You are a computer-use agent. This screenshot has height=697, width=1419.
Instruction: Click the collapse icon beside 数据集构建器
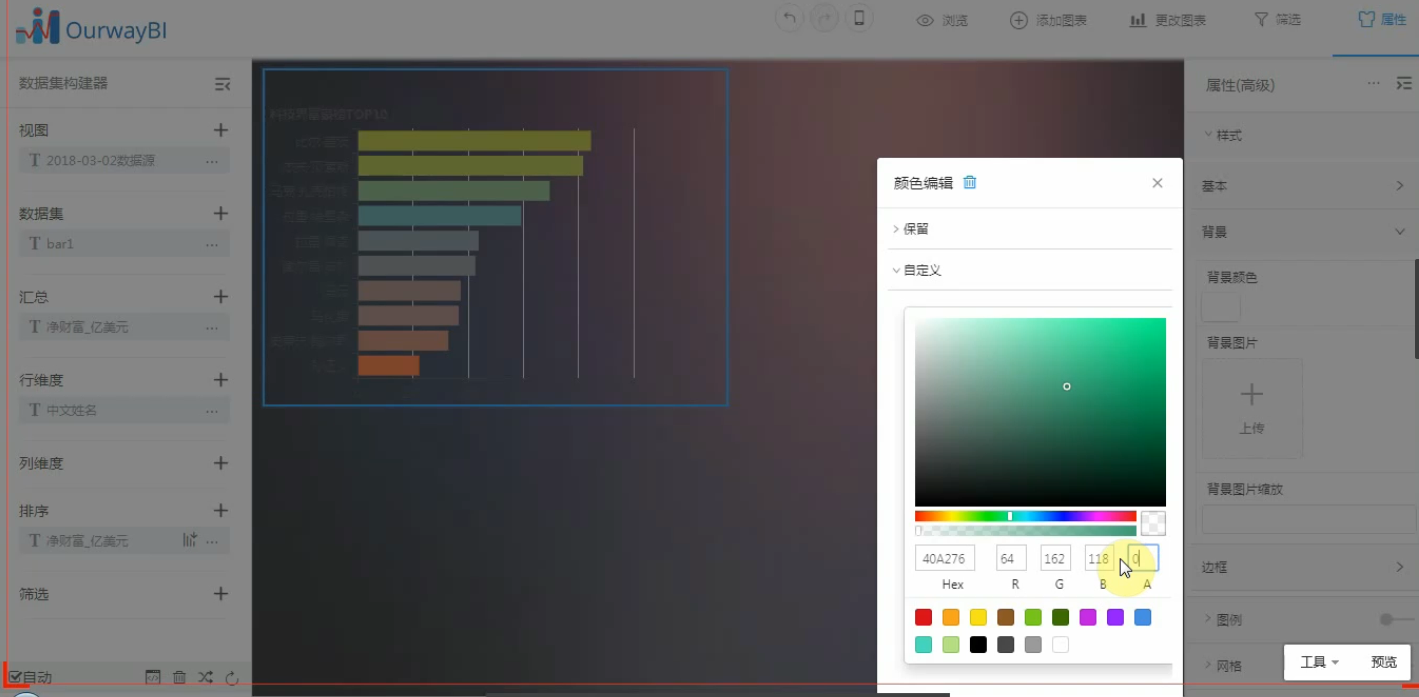point(221,84)
